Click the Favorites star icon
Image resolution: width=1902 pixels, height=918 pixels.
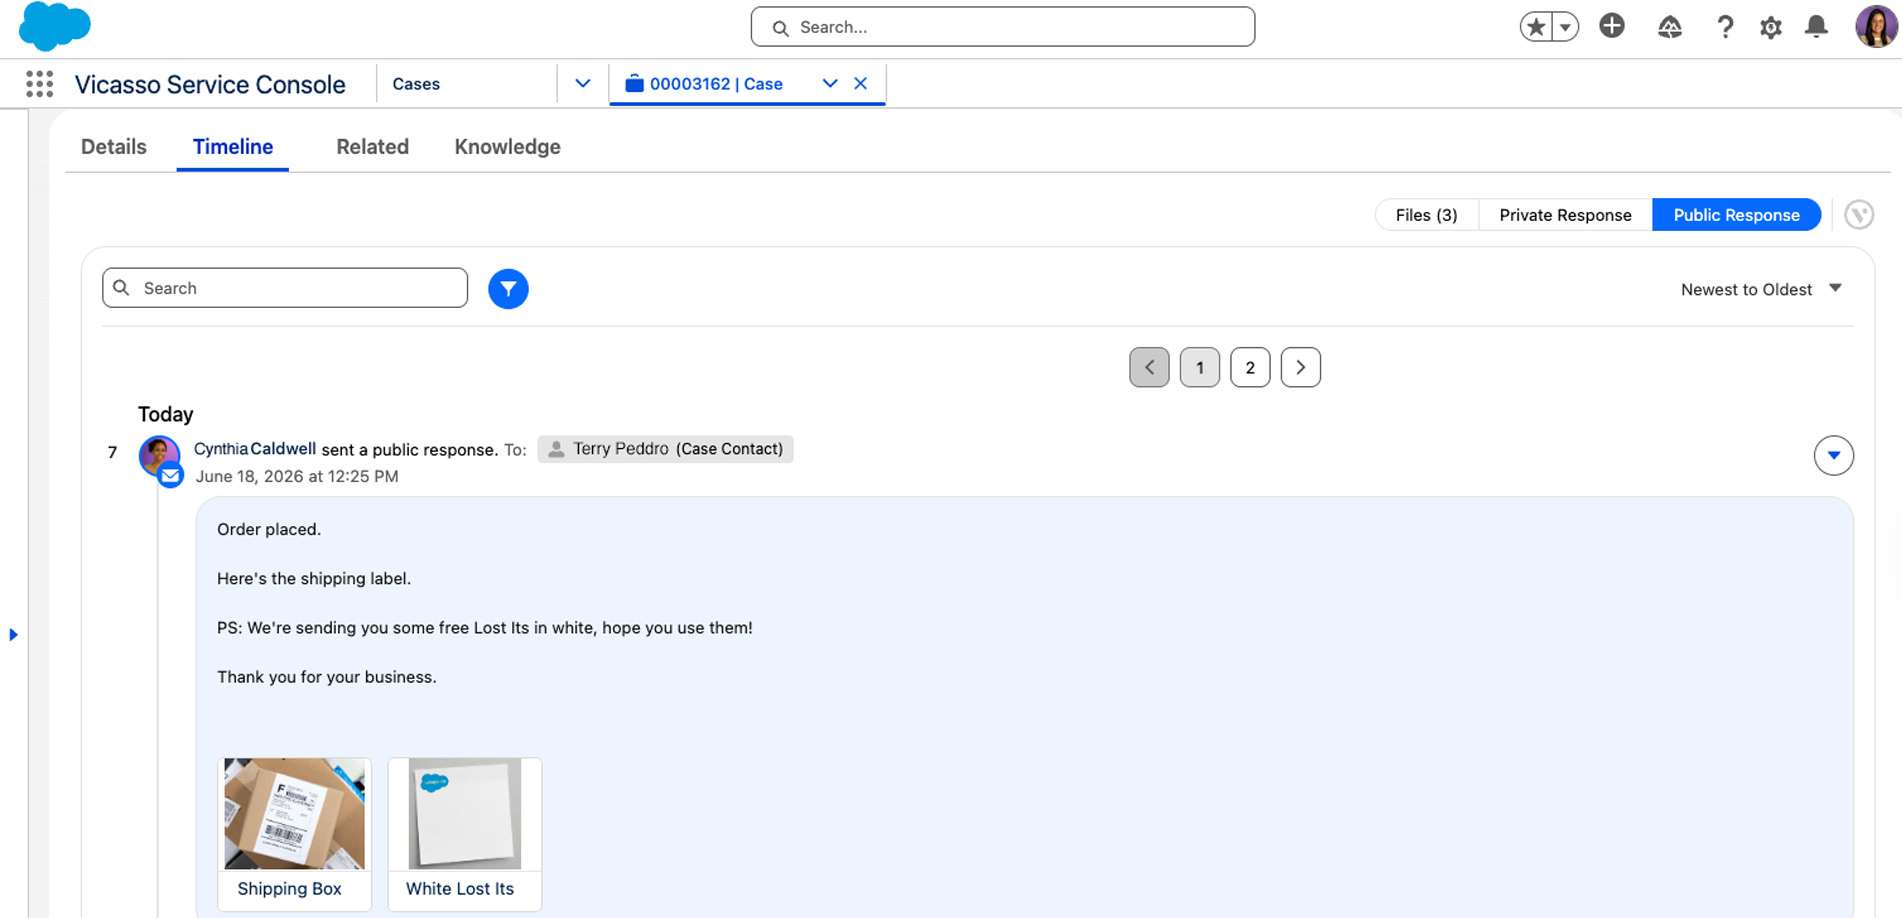point(1536,27)
